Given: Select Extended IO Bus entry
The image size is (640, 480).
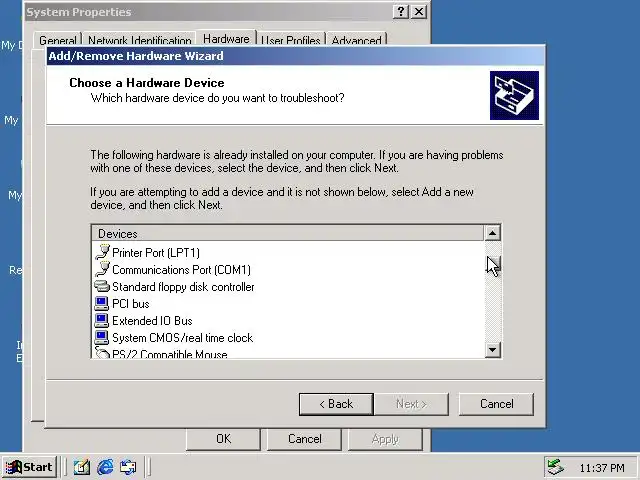Looking at the screenshot, I should coord(152,321).
